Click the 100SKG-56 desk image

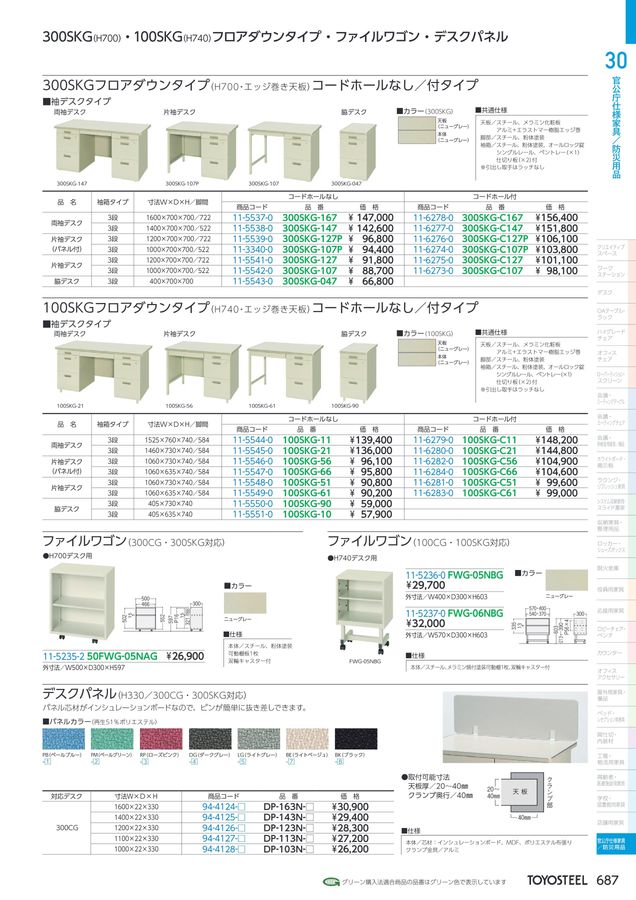[x=203, y=372]
